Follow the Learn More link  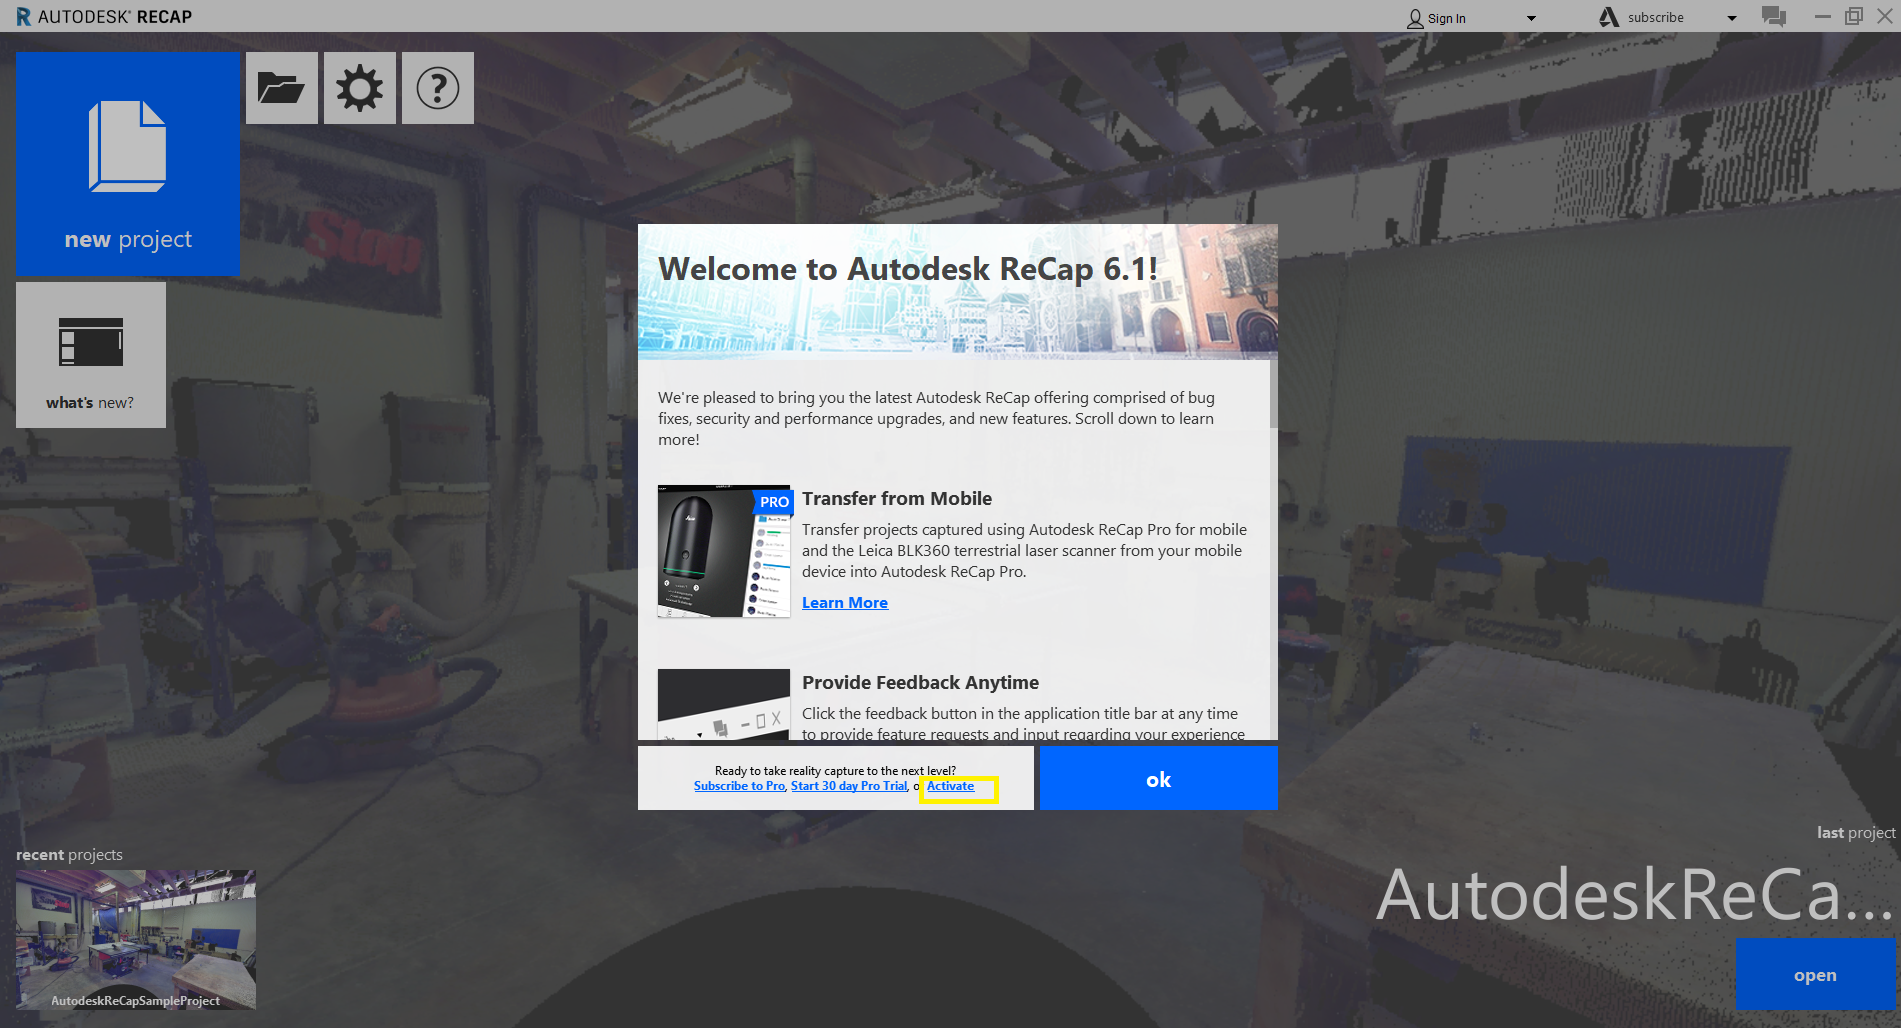[x=845, y=602]
